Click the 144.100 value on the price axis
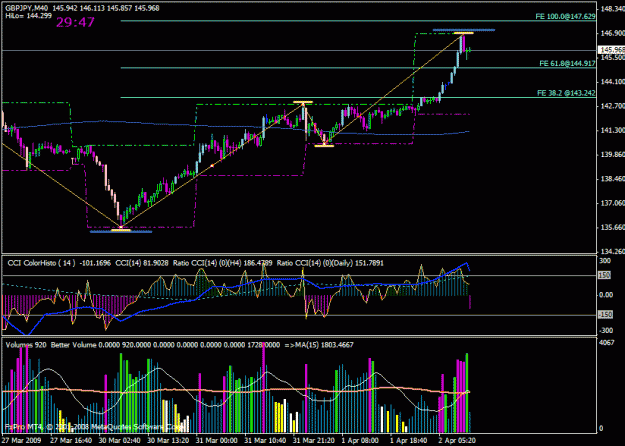 pos(613,82)
